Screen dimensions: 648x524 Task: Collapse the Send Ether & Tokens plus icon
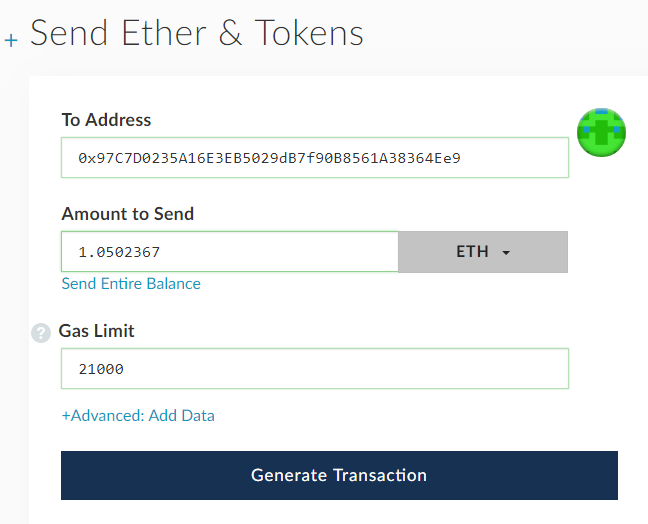tap(11, 40)
